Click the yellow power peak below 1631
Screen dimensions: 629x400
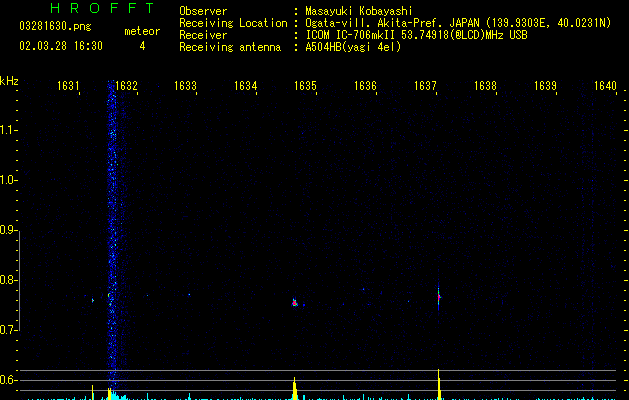tap(93, 392)
